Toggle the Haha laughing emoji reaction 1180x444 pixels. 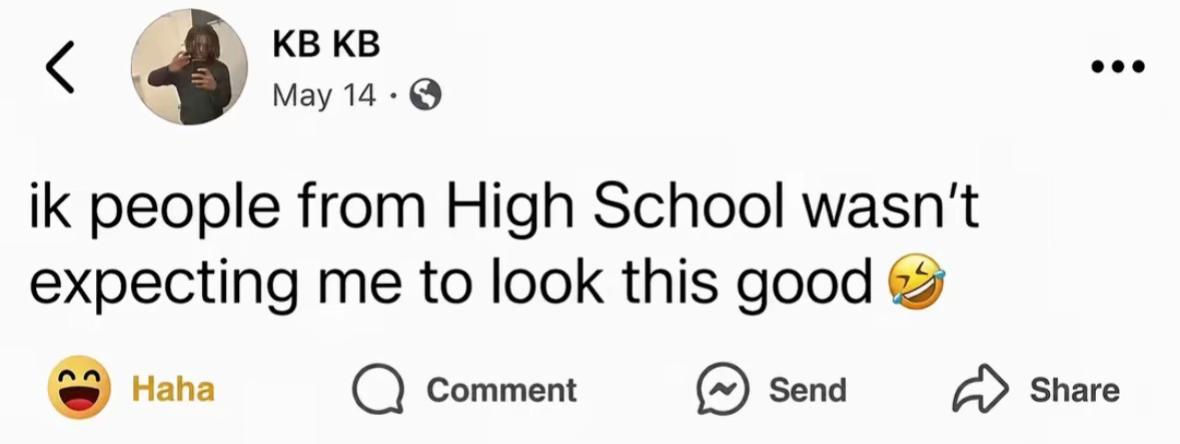[x=80, y=388]
